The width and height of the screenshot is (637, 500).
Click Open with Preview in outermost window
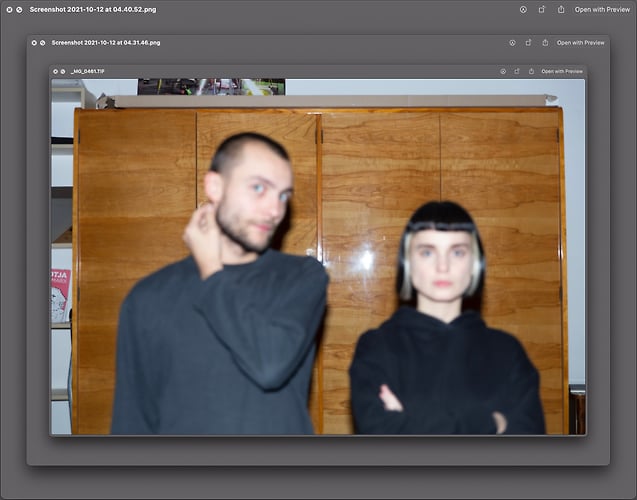click(x=602, y=9)
